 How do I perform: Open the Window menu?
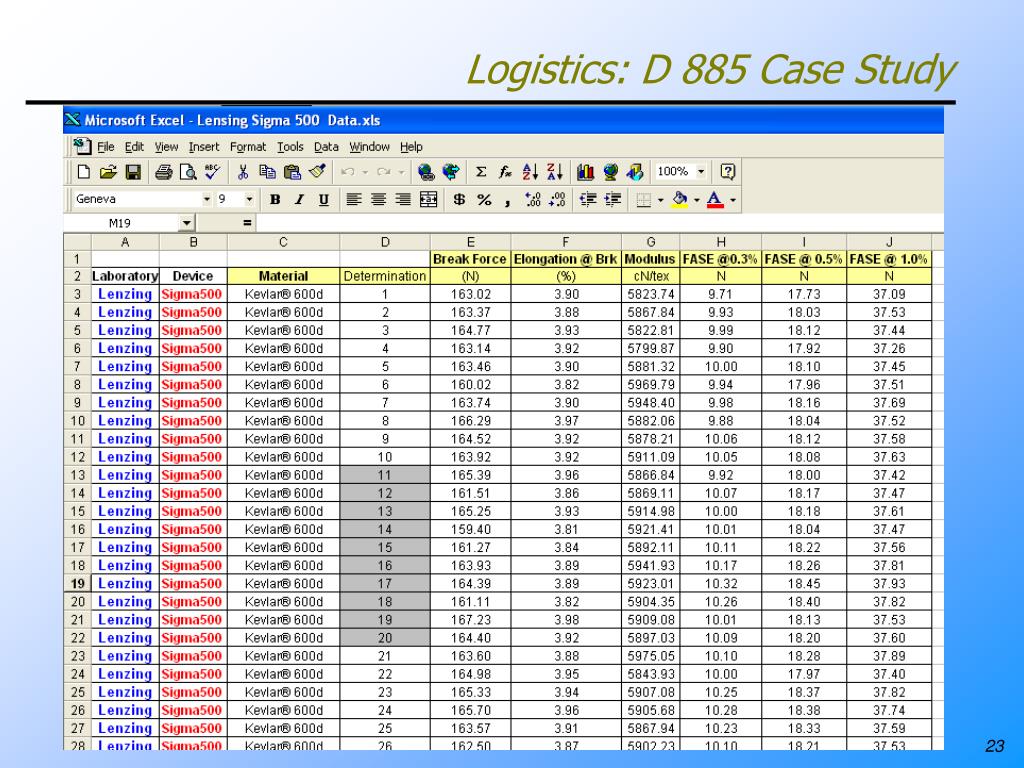coord(369,147)
